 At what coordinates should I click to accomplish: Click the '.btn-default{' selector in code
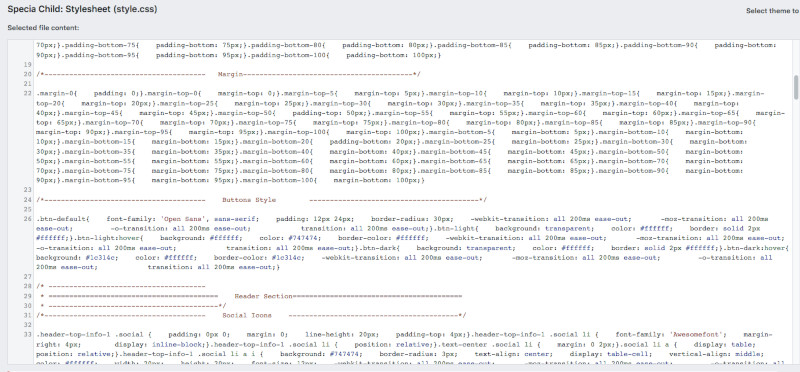(63, 219)
